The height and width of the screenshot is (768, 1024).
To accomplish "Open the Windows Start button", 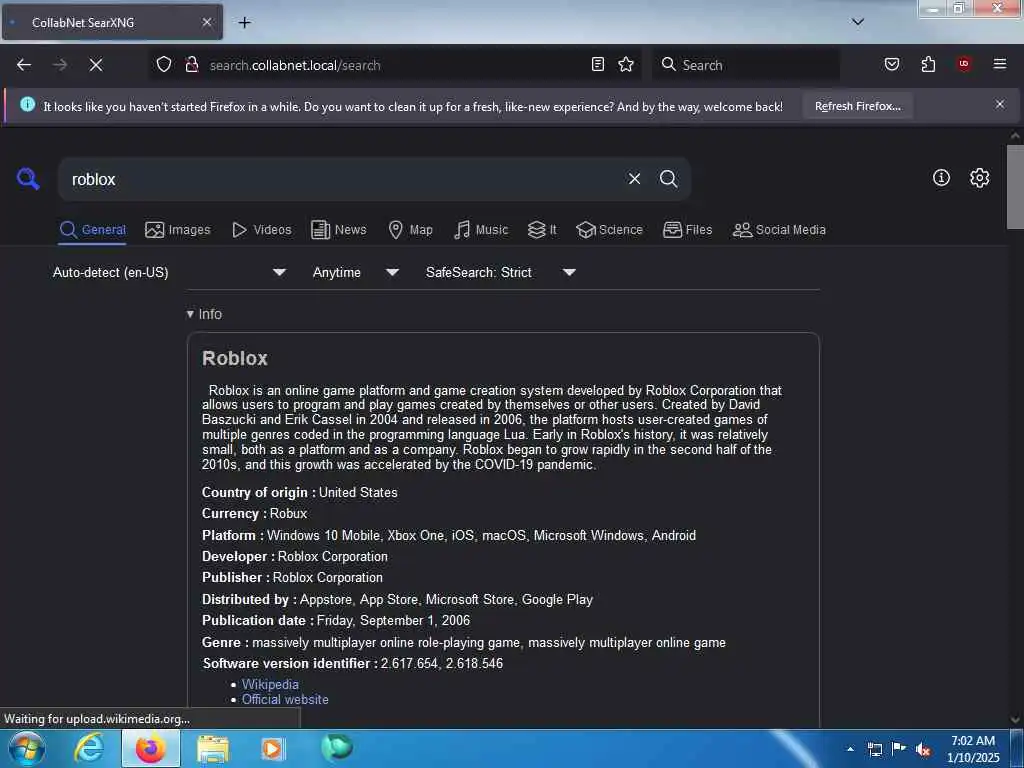I will [x=26, y=748].
